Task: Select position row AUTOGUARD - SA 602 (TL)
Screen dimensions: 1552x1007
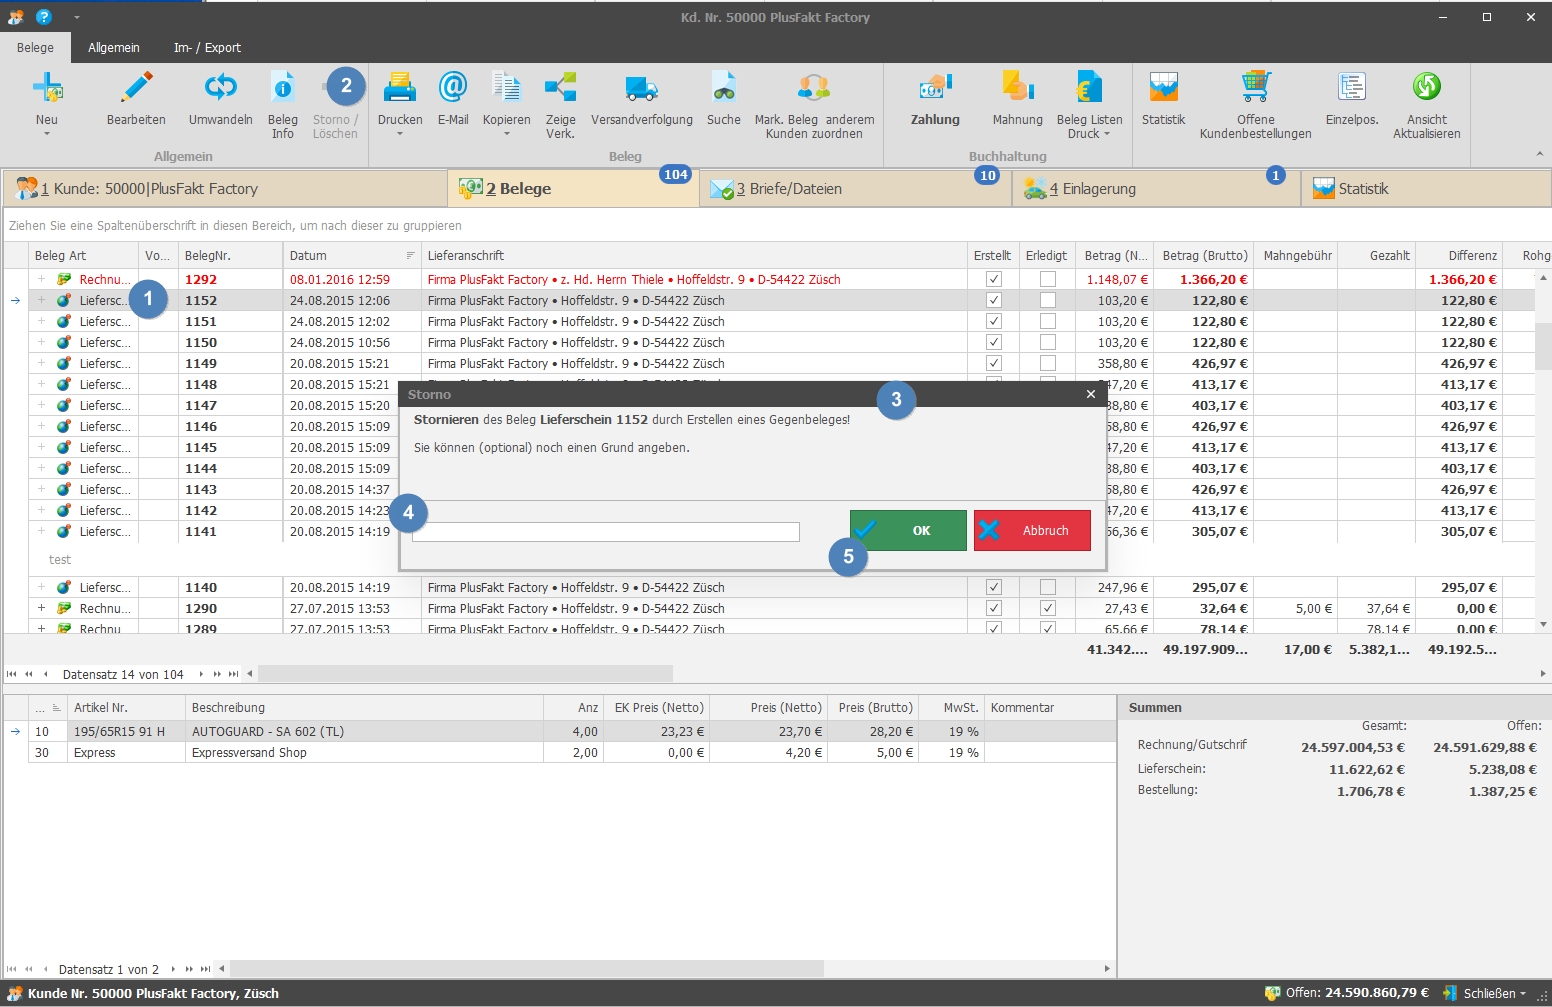Action: (x=560, y=731)
